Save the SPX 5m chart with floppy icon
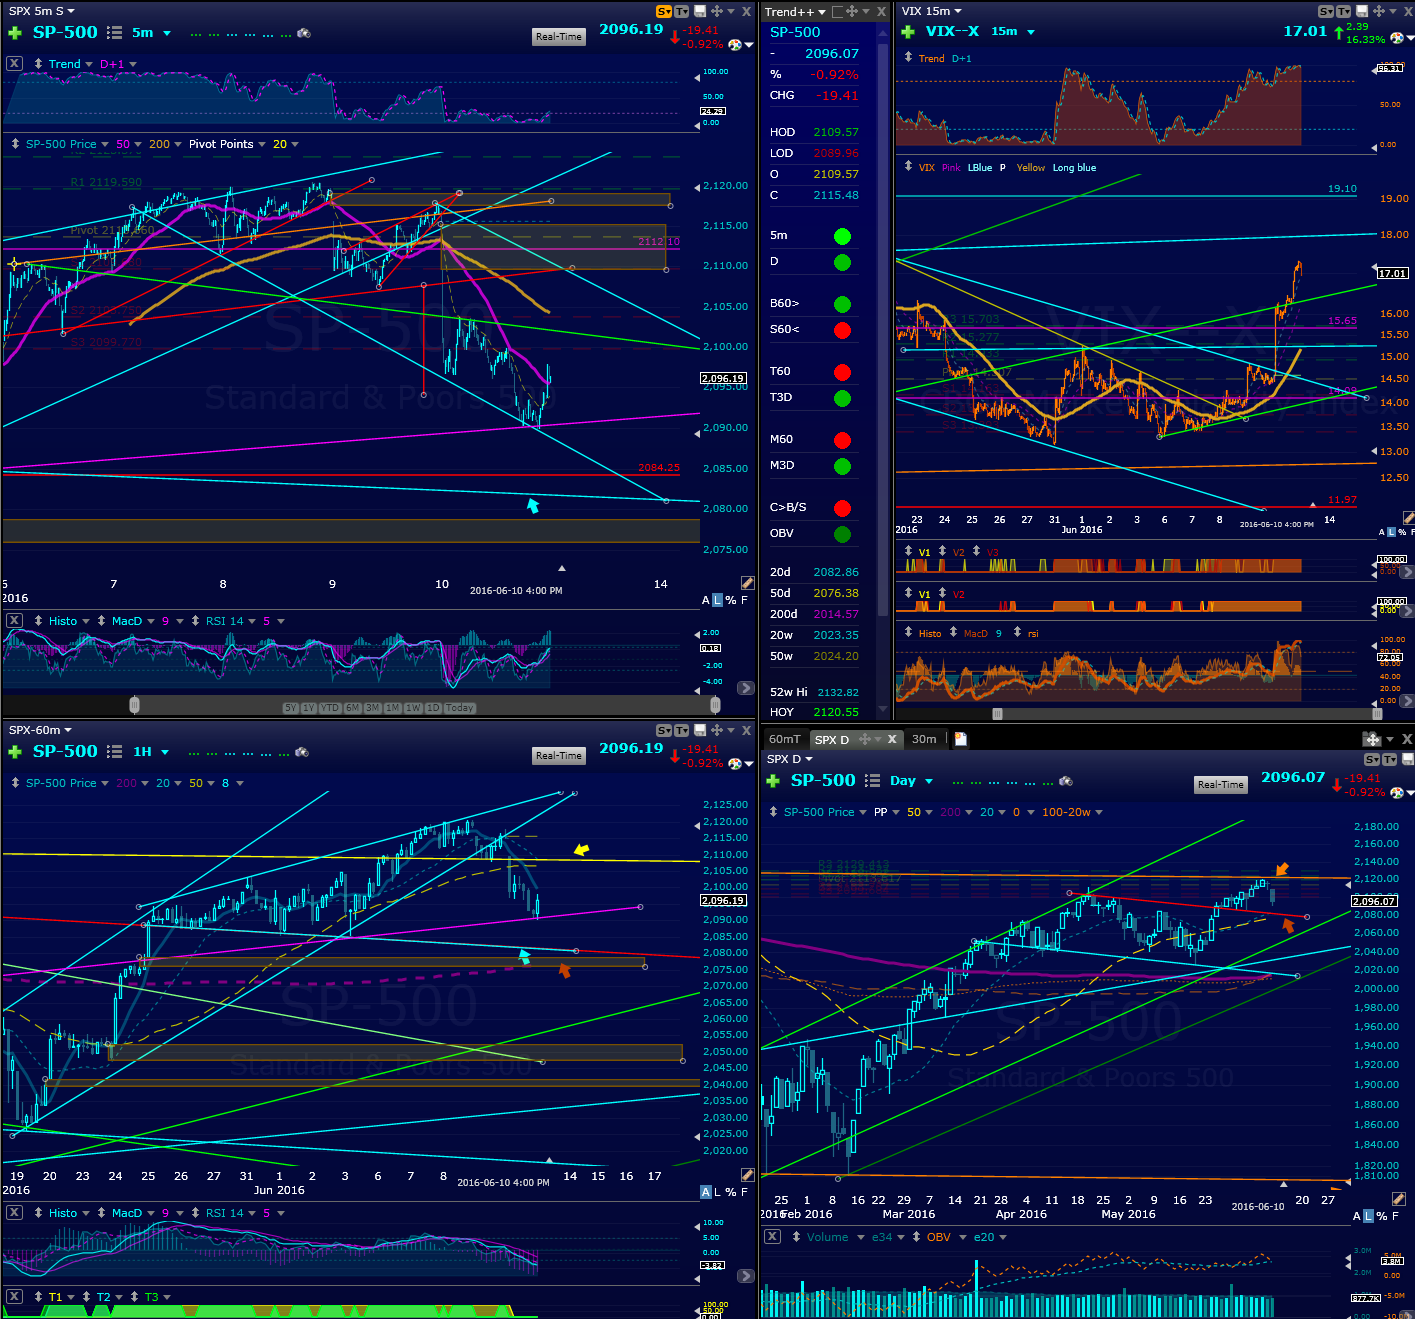This screenshot has height=1319, width=1415. 700,11
